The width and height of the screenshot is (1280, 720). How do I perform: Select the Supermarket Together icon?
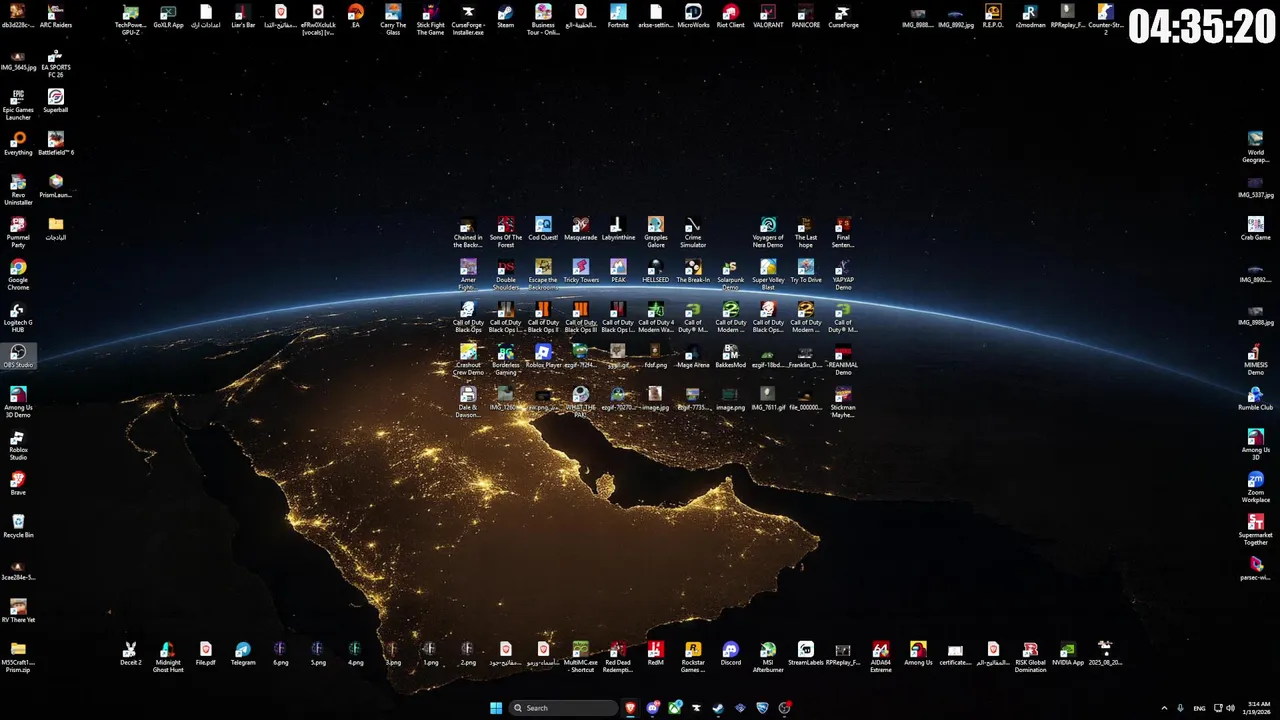point(1255,529)
